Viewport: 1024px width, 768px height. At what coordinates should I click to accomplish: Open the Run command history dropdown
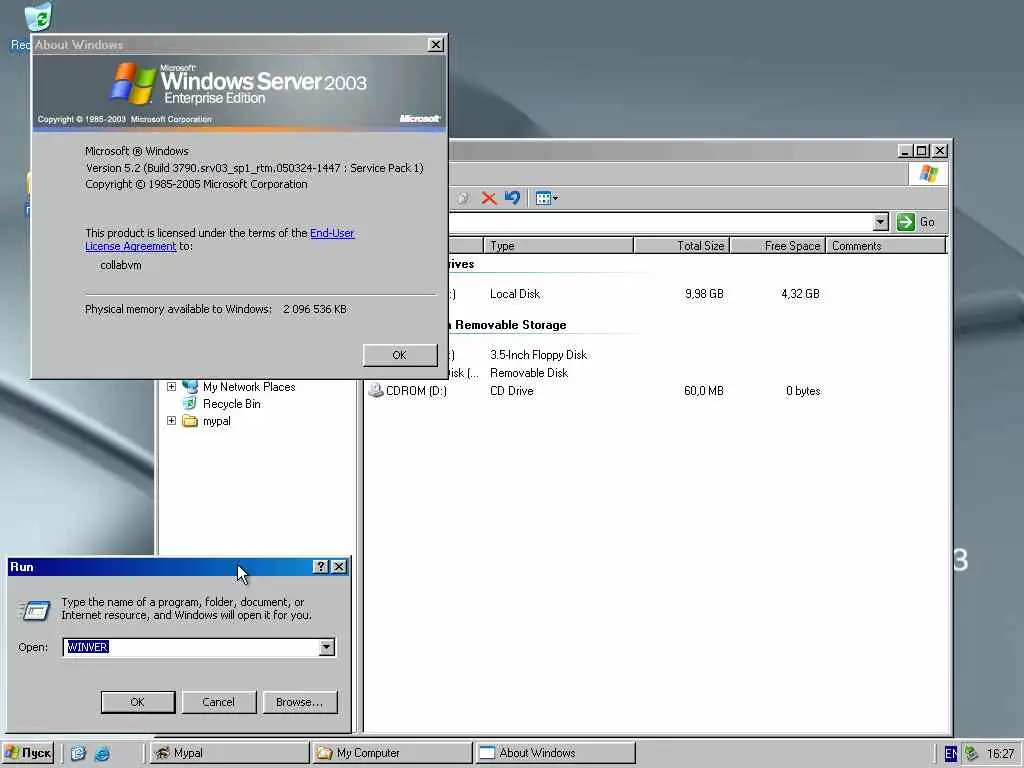[327, 647]
